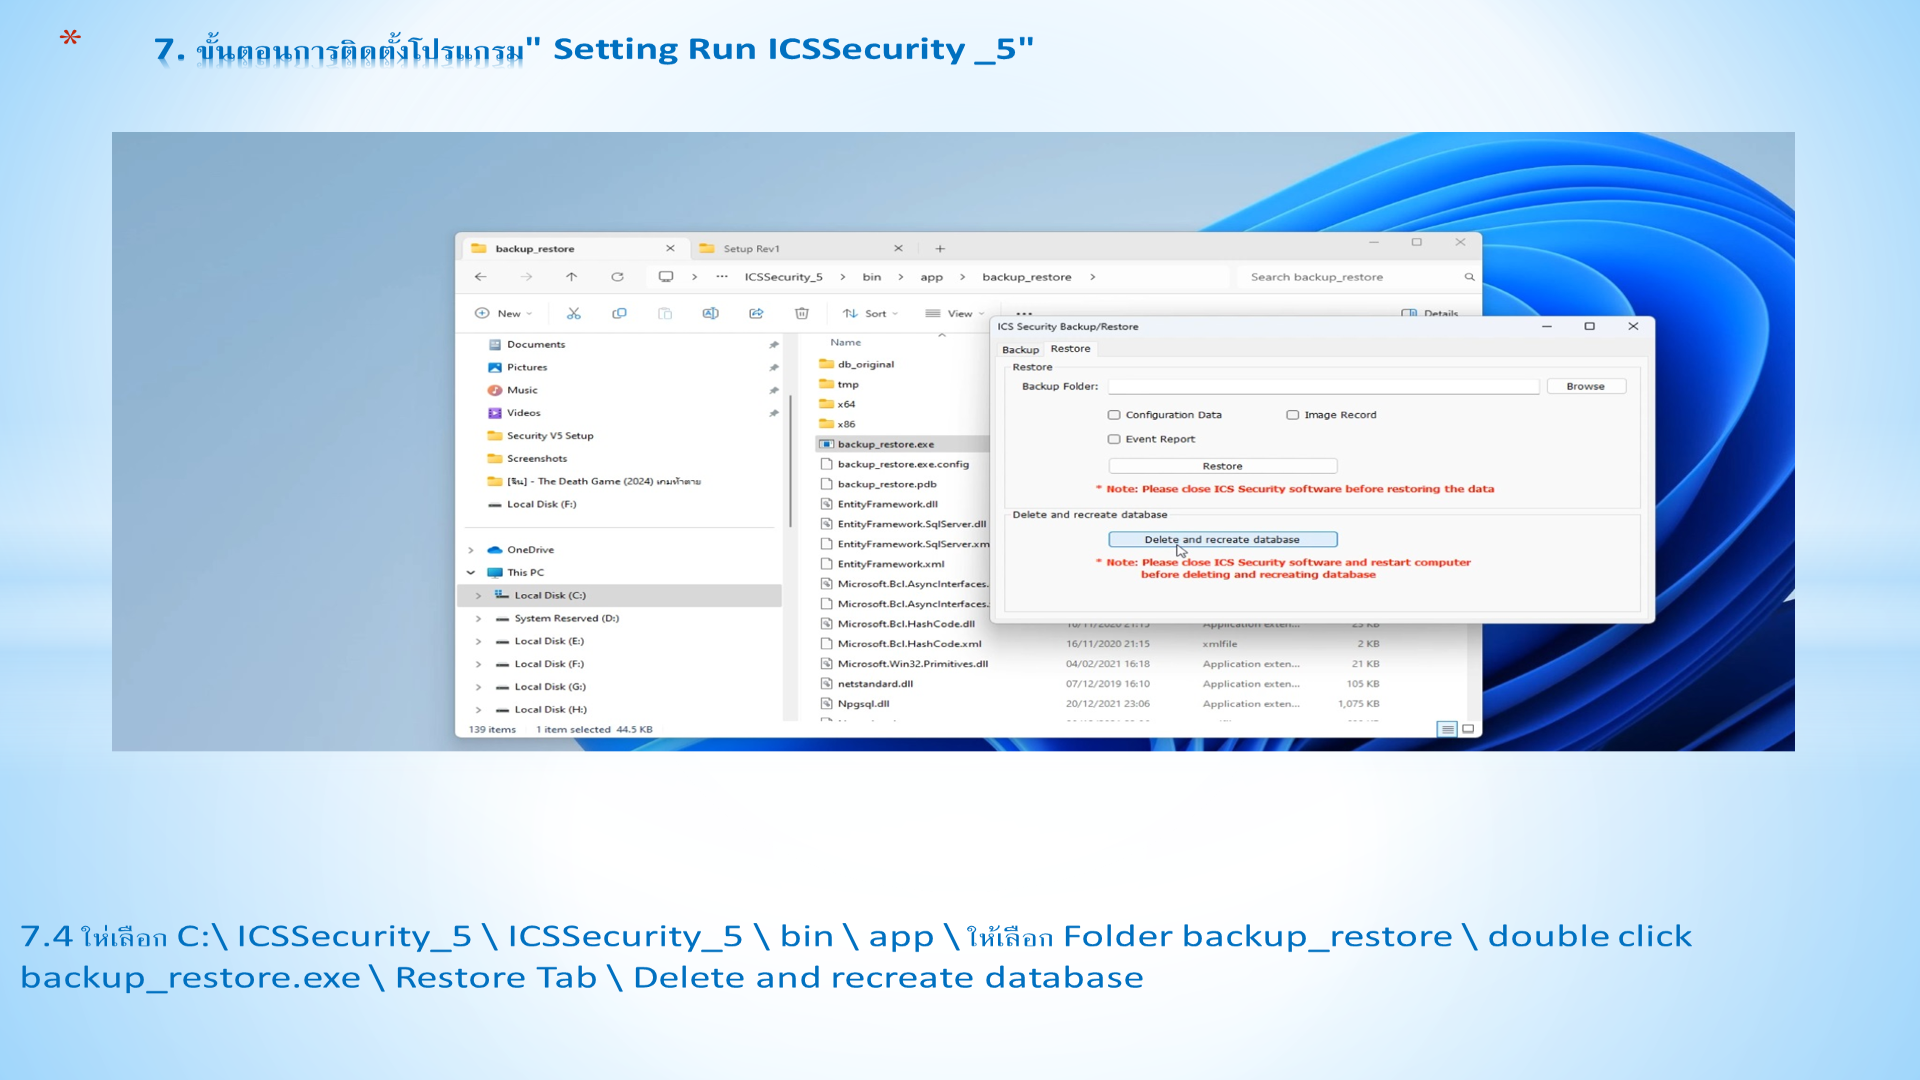
Task: Close the Setup Rev1 Explorer tab
Action: click(898, 248)
